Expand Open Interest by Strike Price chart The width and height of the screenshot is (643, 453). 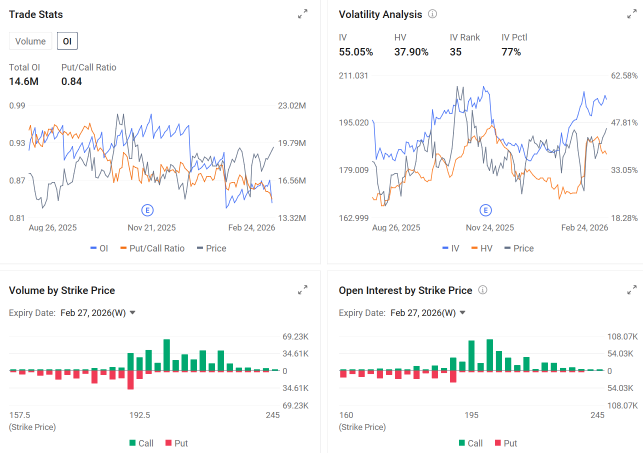(632, 290)
